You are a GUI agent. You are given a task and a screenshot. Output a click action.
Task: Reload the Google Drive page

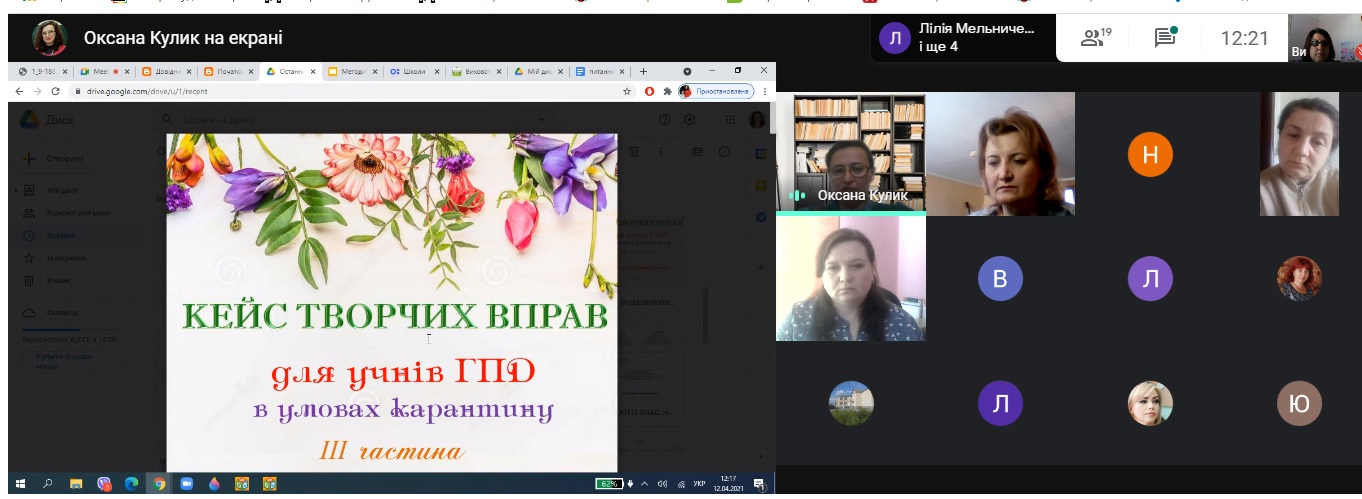[54, 91]
